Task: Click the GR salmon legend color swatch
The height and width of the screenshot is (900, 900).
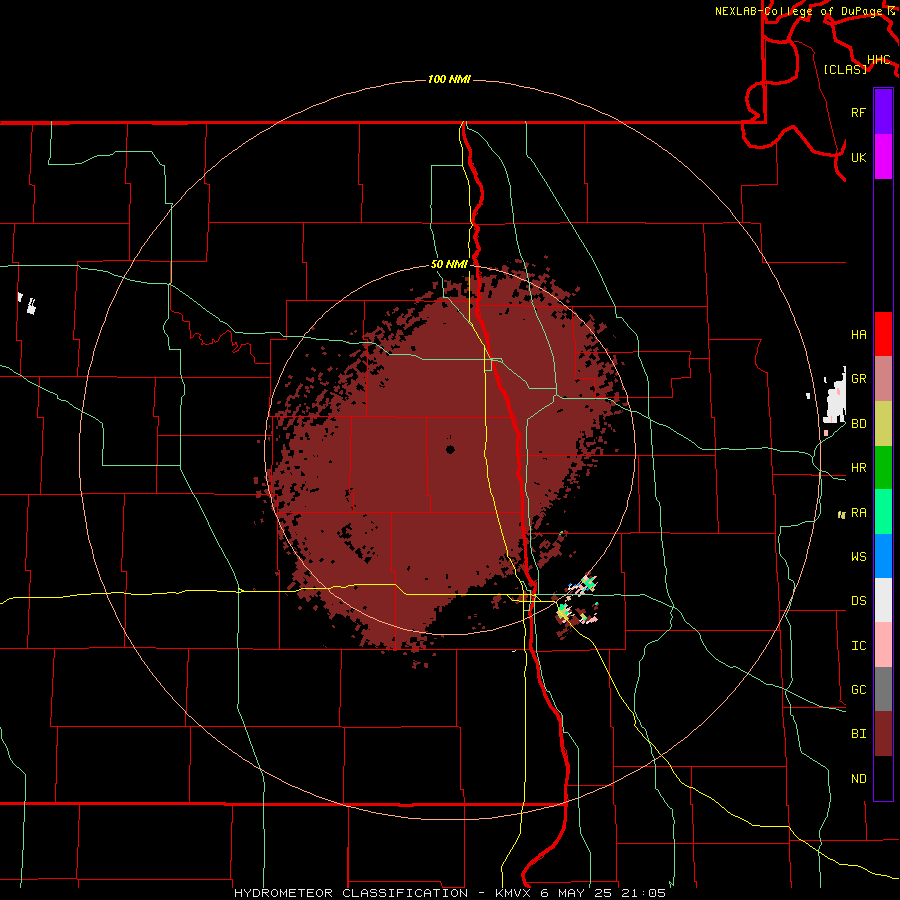Action: pyautogui.click(x=883, y=379)
